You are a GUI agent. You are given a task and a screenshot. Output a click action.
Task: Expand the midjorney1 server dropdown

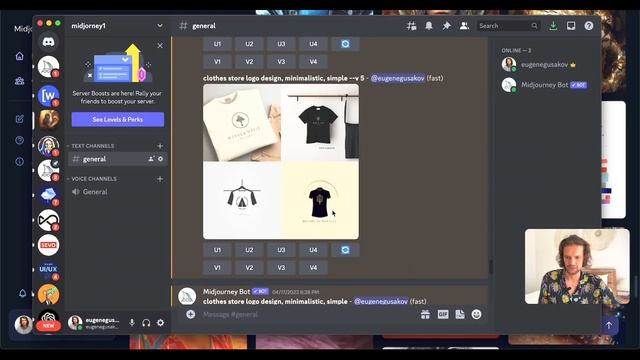coord(160,26)
